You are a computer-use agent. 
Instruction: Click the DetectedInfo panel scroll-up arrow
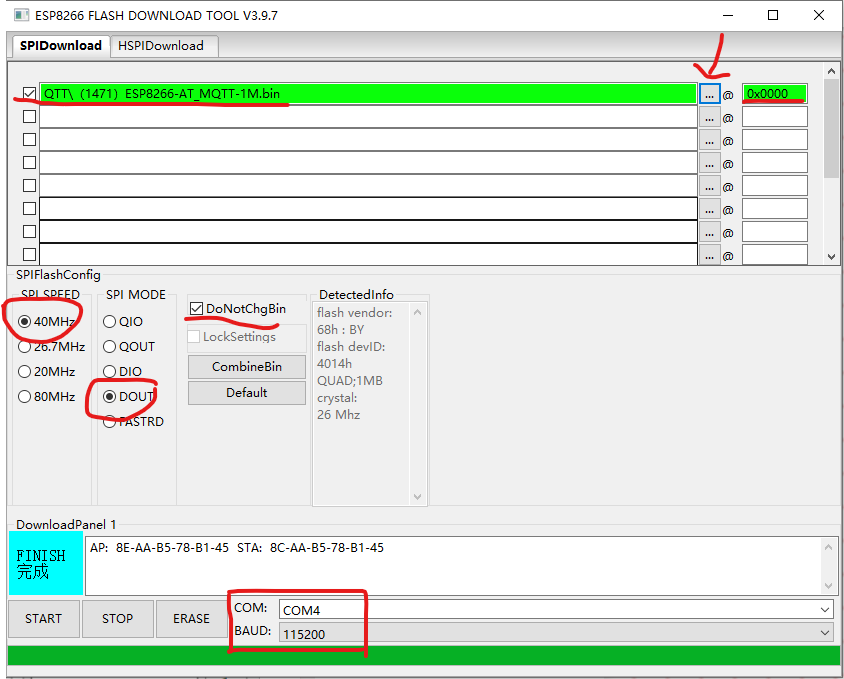417,312
